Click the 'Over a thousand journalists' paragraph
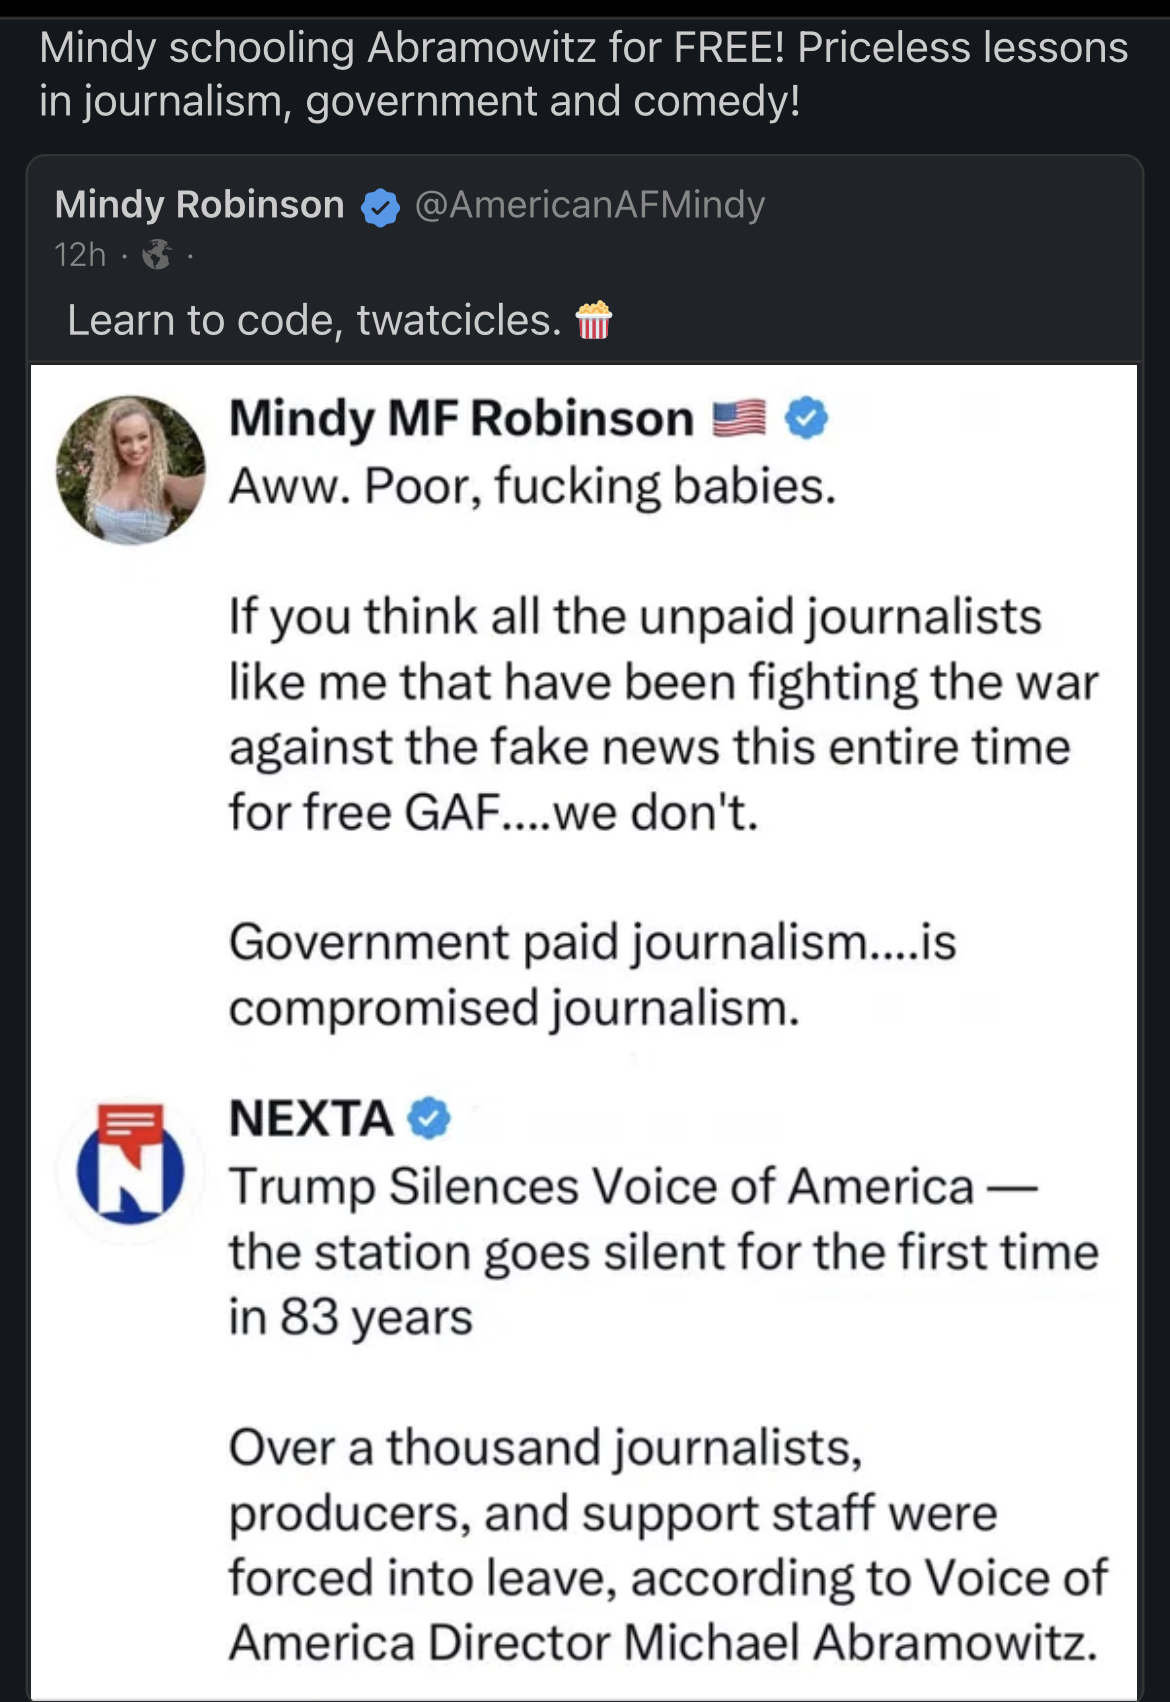 667,1544
